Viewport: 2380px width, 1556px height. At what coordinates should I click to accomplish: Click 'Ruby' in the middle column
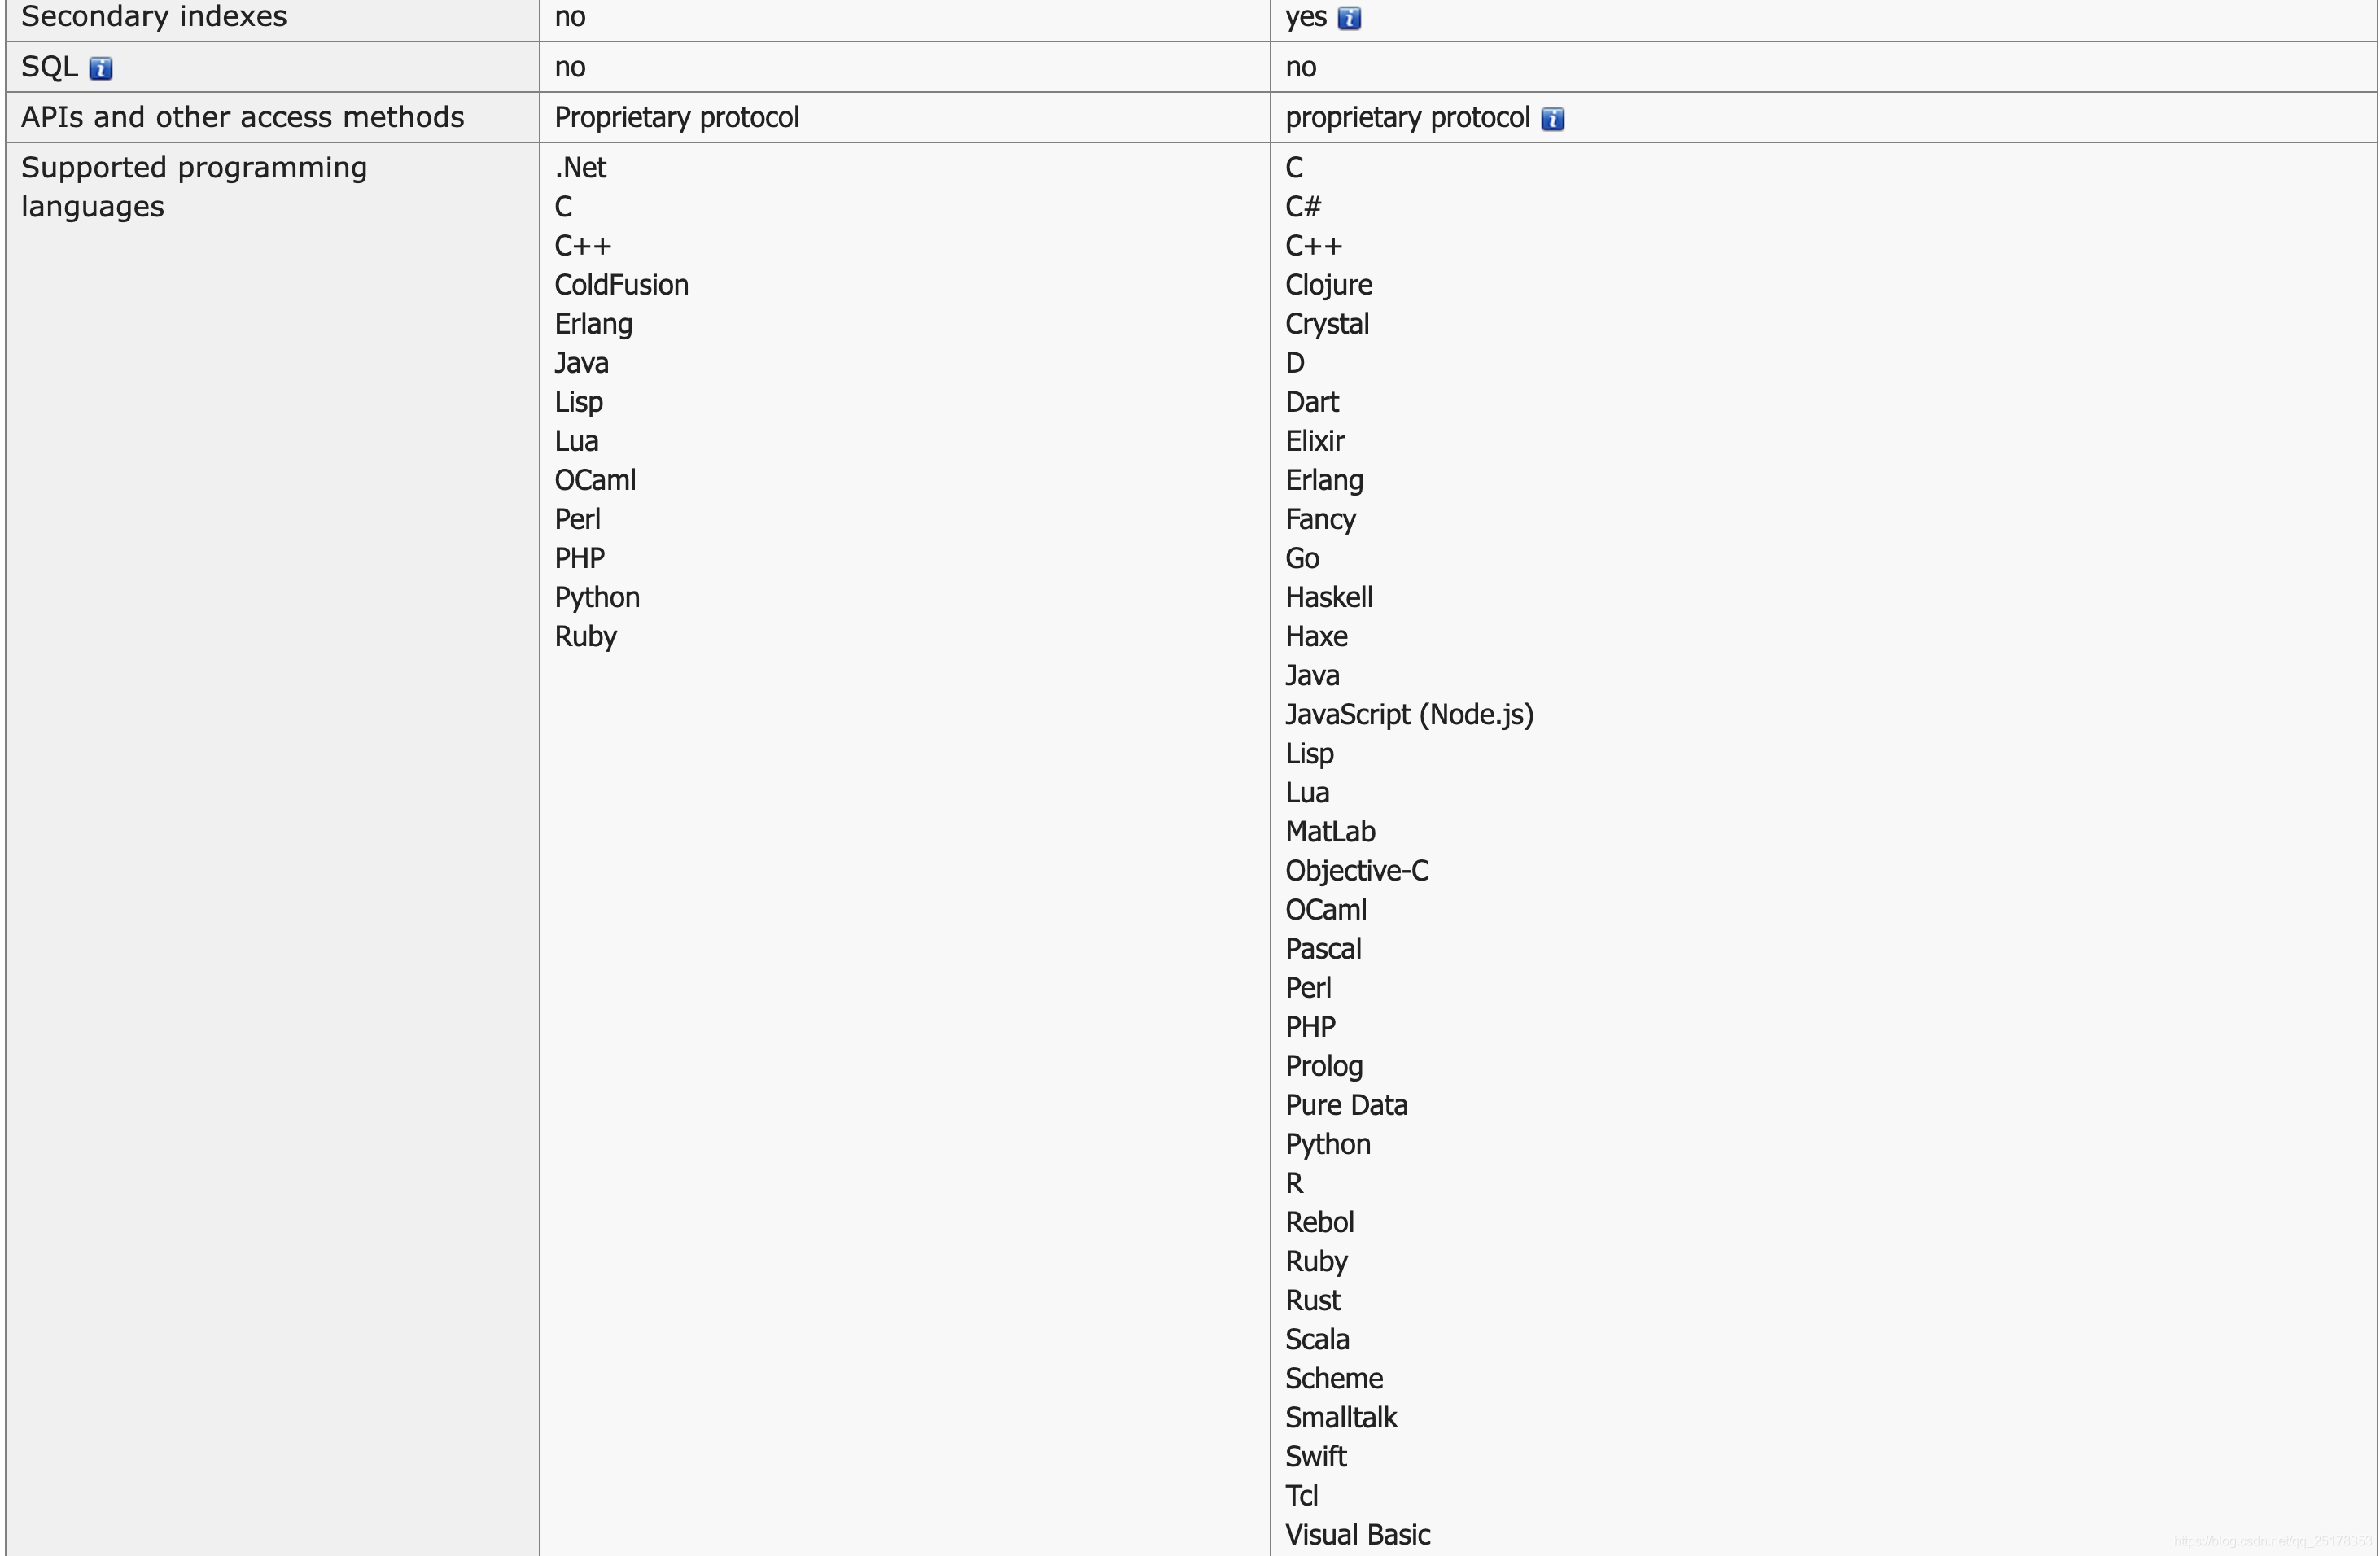586,637
